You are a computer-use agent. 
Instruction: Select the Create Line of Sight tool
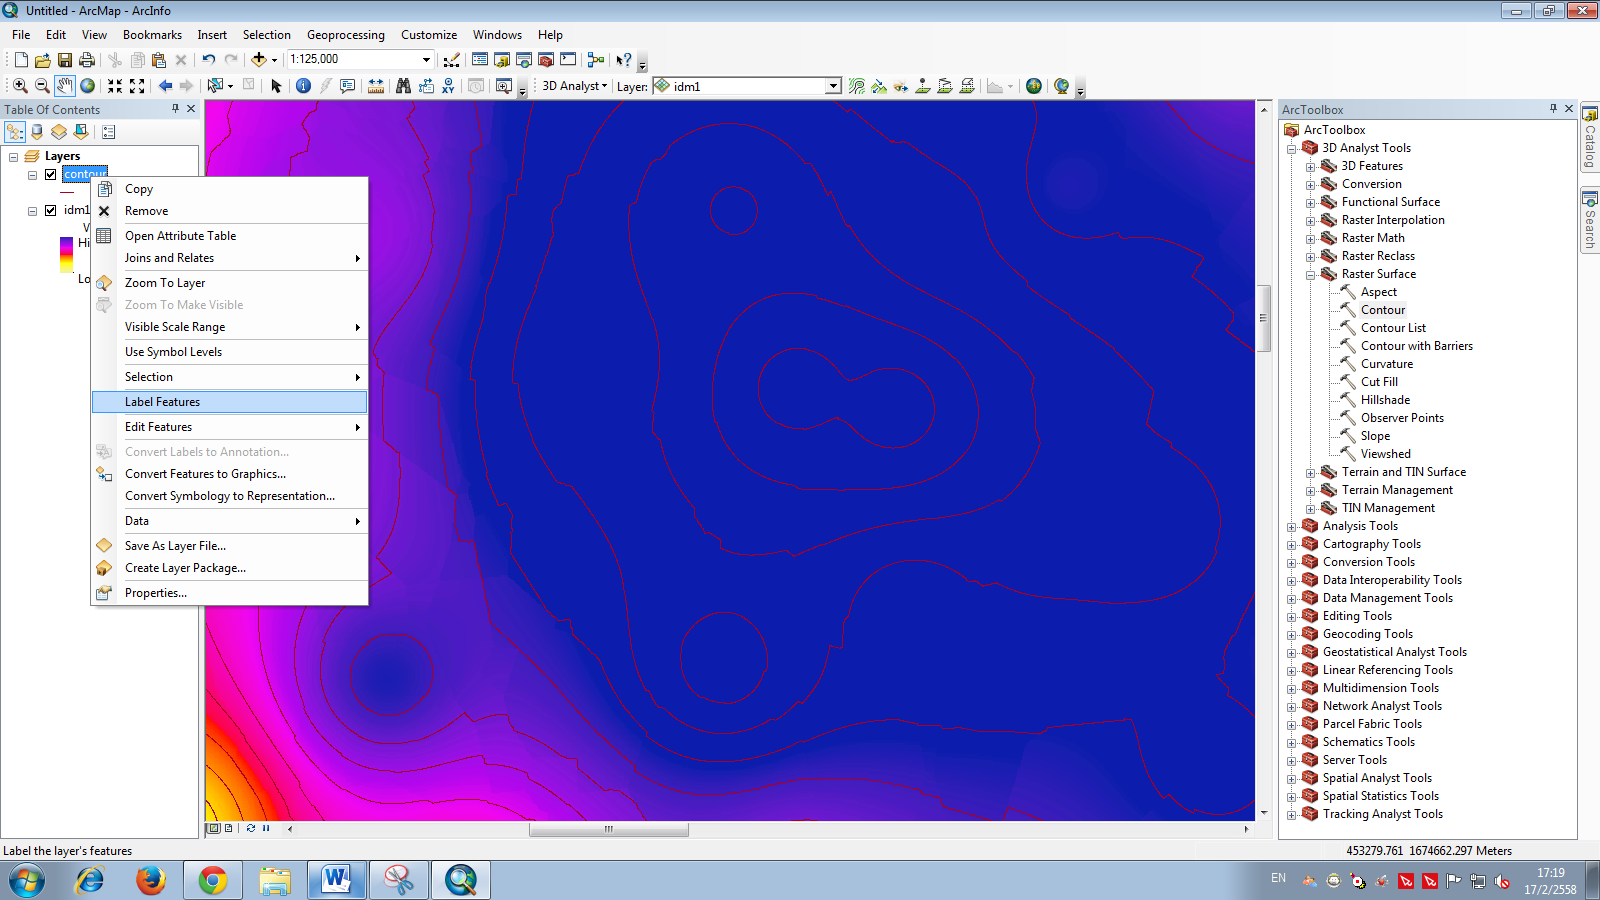901,86
